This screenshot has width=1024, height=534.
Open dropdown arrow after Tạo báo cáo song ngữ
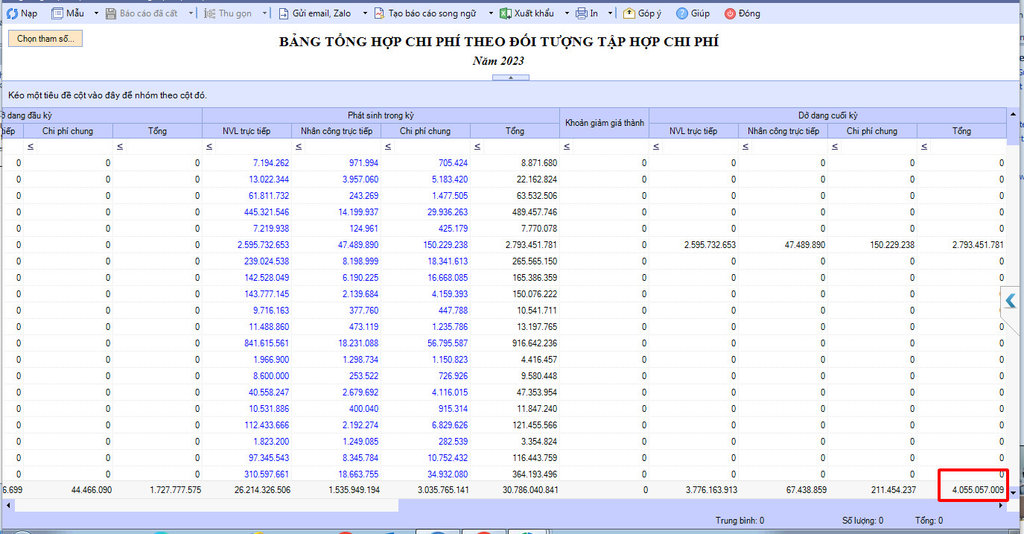coord(490,13)
